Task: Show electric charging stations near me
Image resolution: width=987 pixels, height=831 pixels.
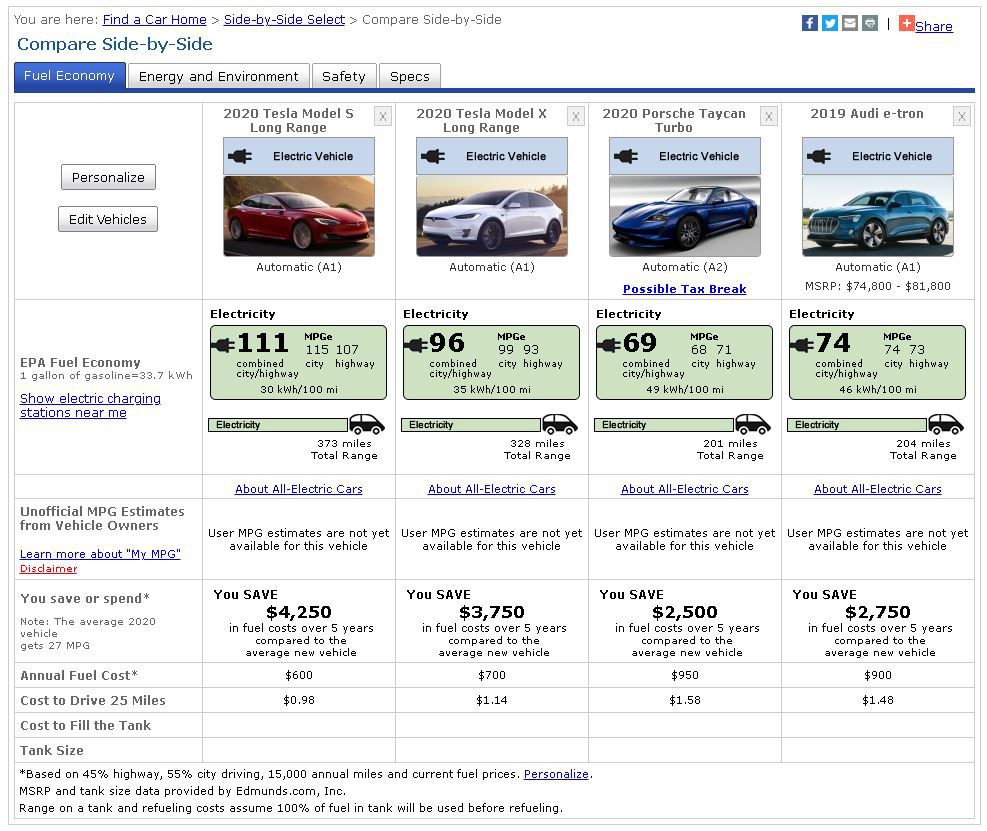Action: [90, 405]
